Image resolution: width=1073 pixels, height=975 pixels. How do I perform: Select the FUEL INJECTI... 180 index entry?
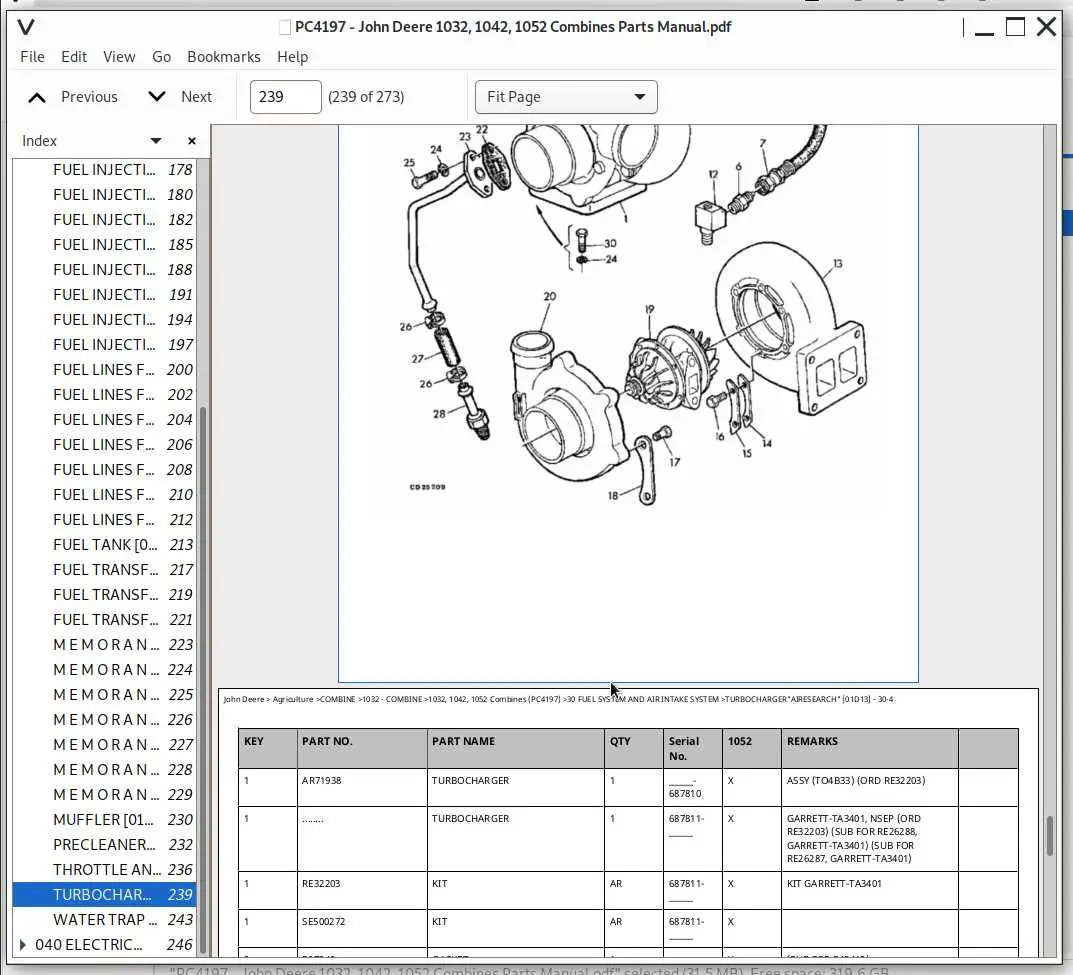(104, 195)
